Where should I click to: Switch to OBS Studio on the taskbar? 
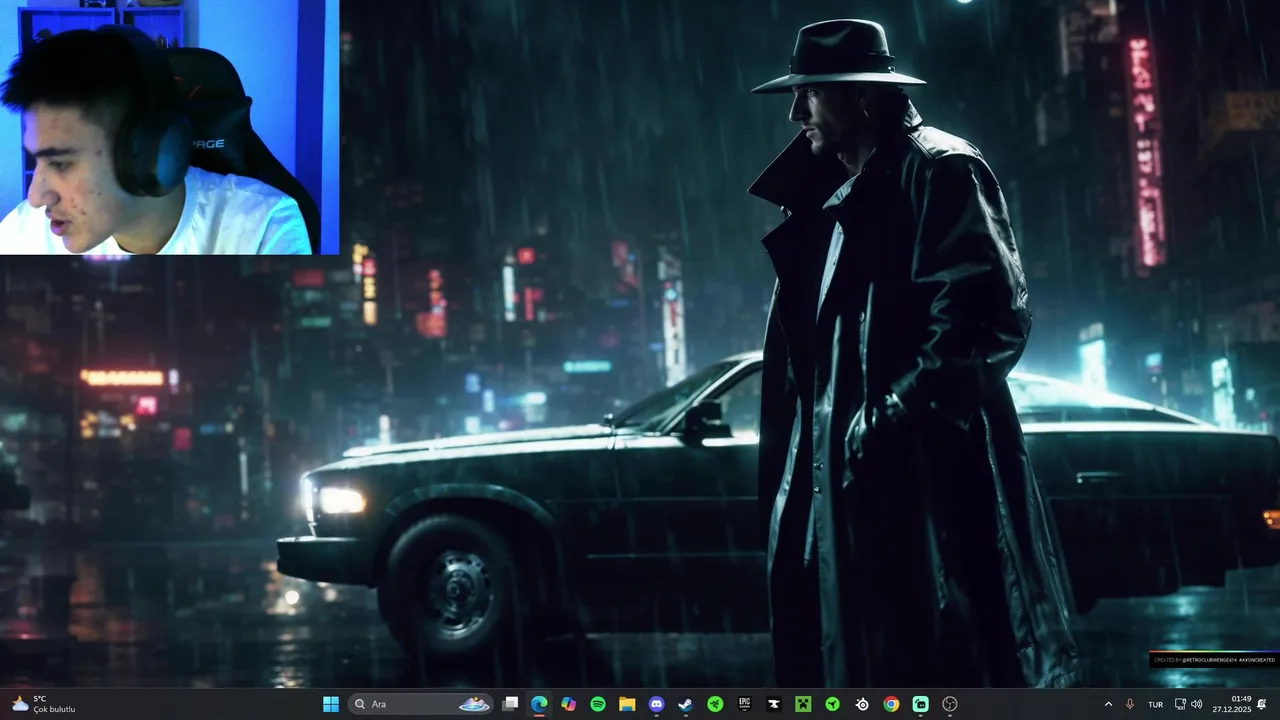coord(950,704)
